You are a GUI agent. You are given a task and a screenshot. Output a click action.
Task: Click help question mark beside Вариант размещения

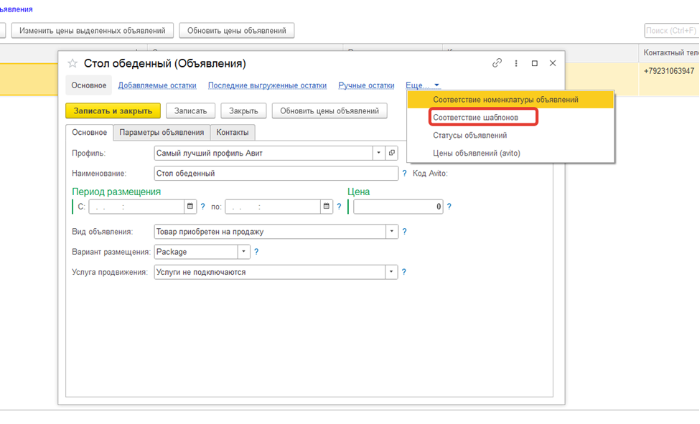coord(256,252)
